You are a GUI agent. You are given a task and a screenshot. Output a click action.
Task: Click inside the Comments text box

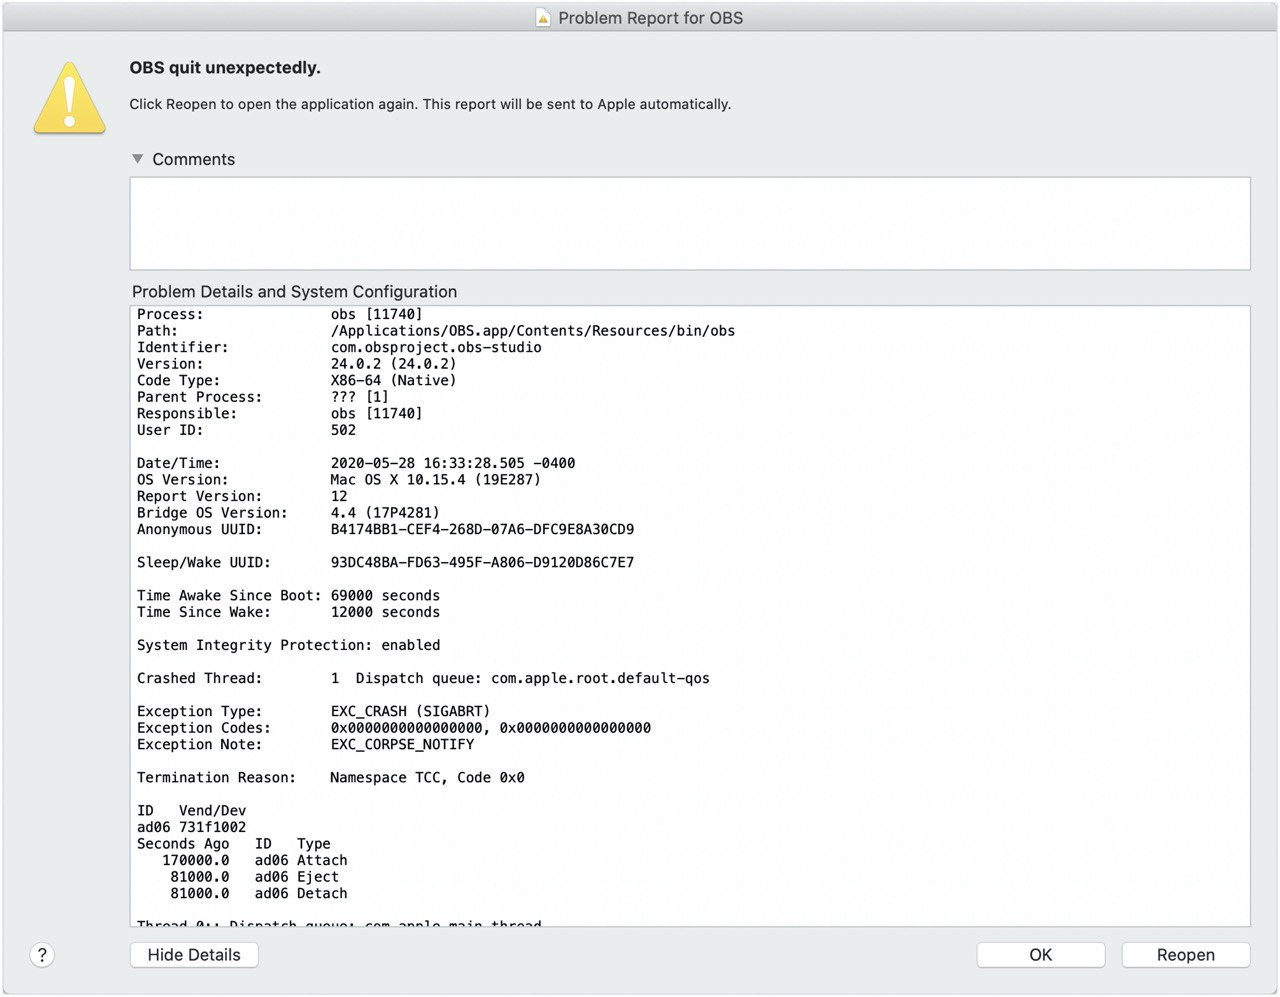point(690,223)
